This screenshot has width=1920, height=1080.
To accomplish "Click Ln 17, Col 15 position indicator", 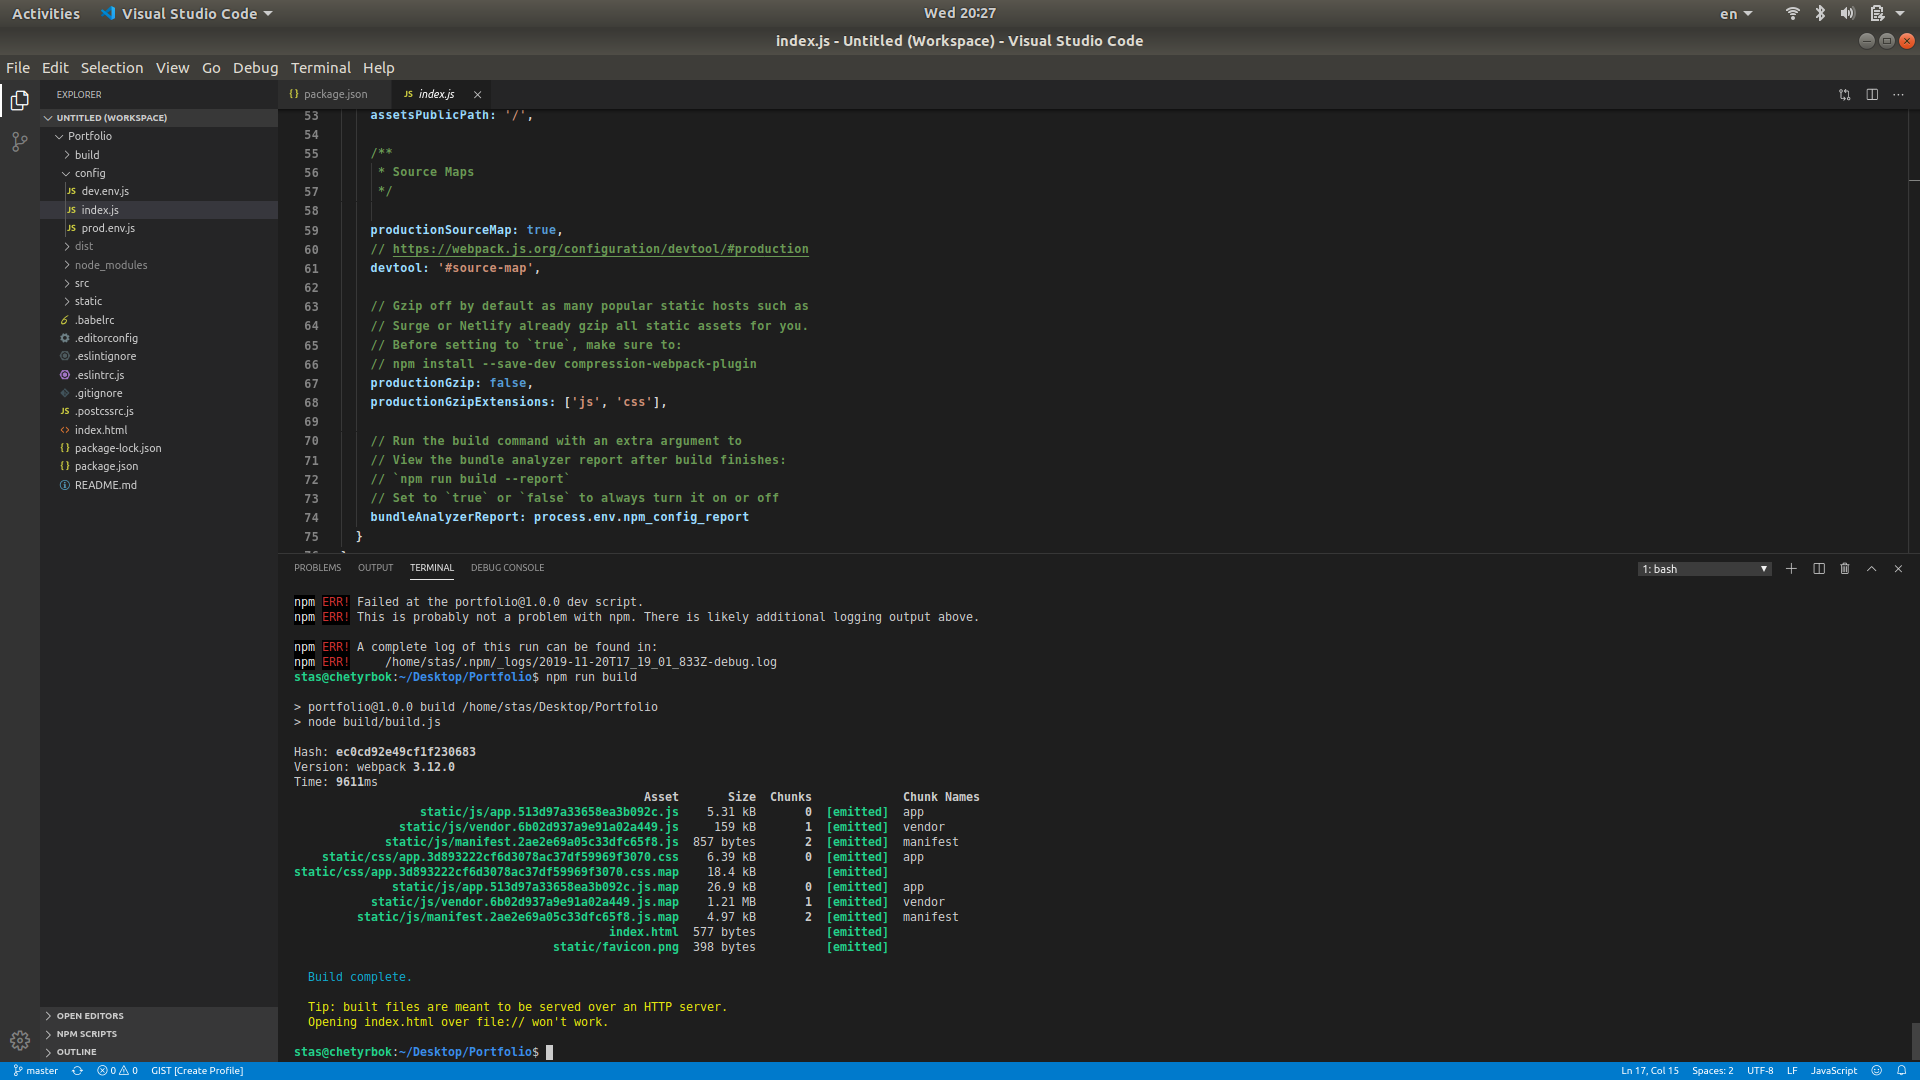I will (1649, 1071).
